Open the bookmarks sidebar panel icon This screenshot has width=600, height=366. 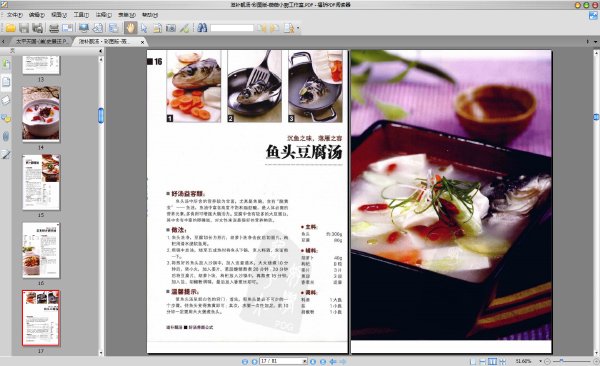[x=6, y=64]
